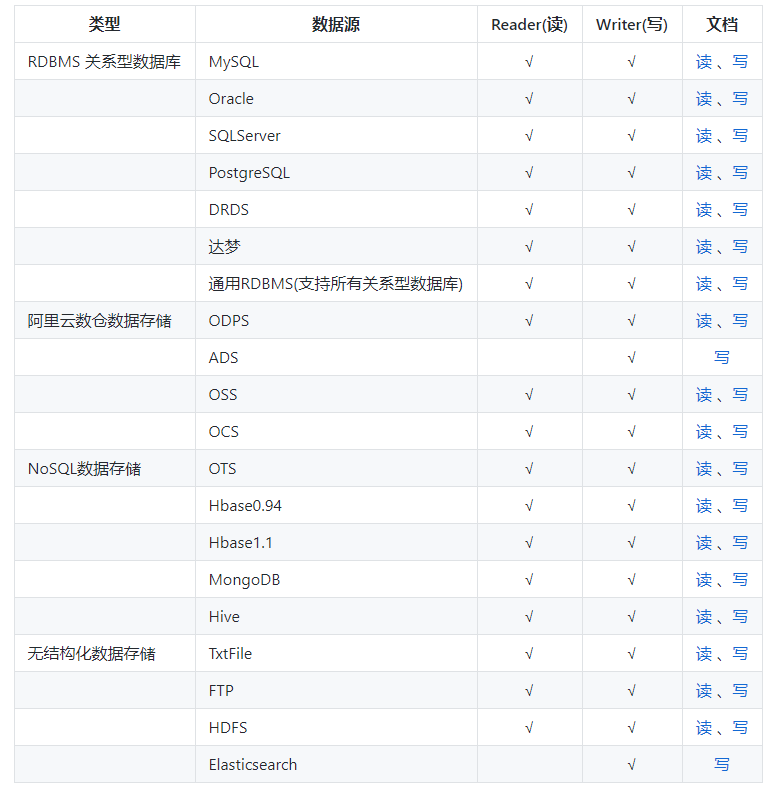
Task: Click the 通用RDBMS data source cell
Action: click(x=336, y=284)
